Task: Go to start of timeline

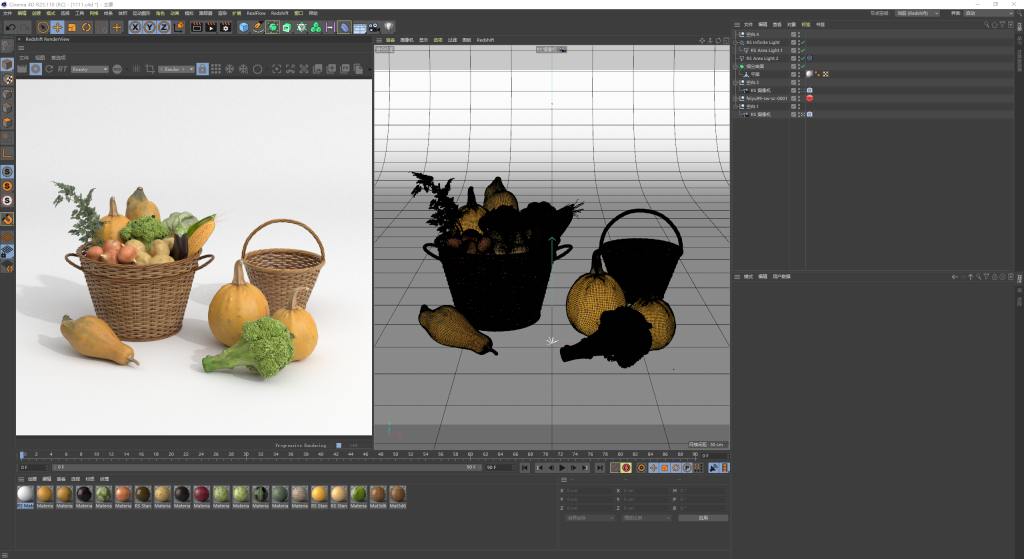Action: [x=525, y=468]
